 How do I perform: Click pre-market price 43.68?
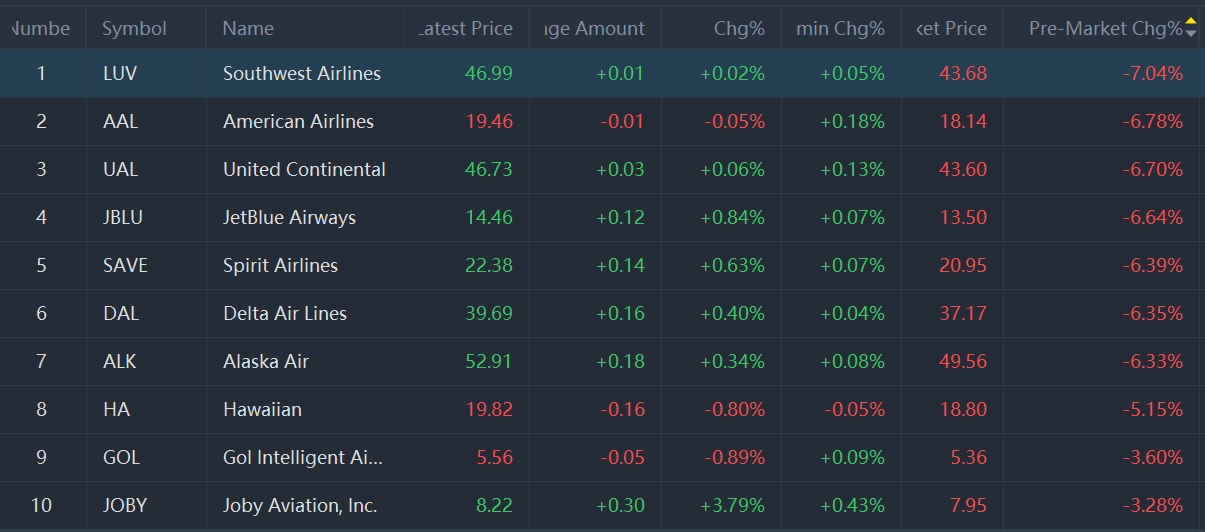(963, 73)
